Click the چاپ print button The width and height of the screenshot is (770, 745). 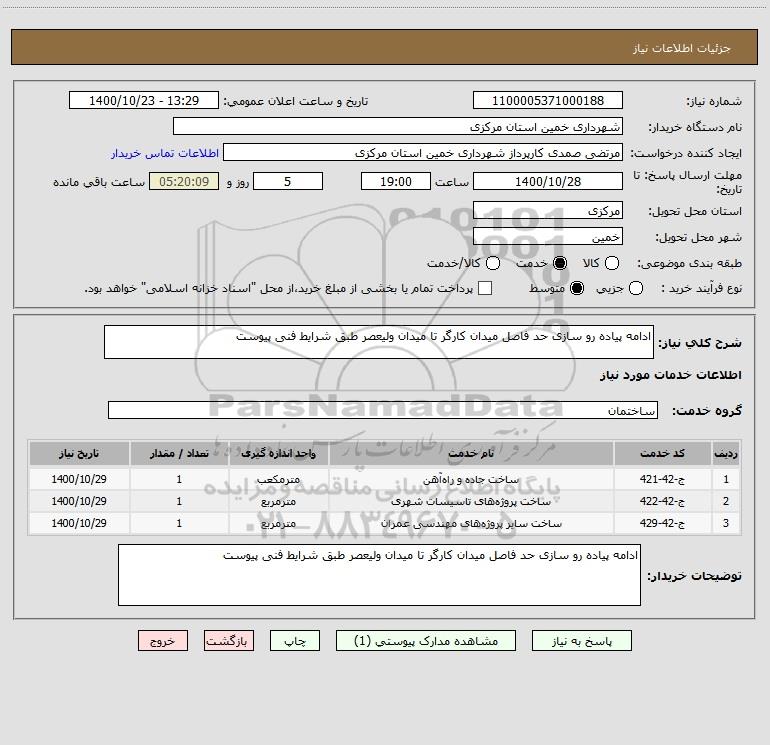(x=295, y=641)
